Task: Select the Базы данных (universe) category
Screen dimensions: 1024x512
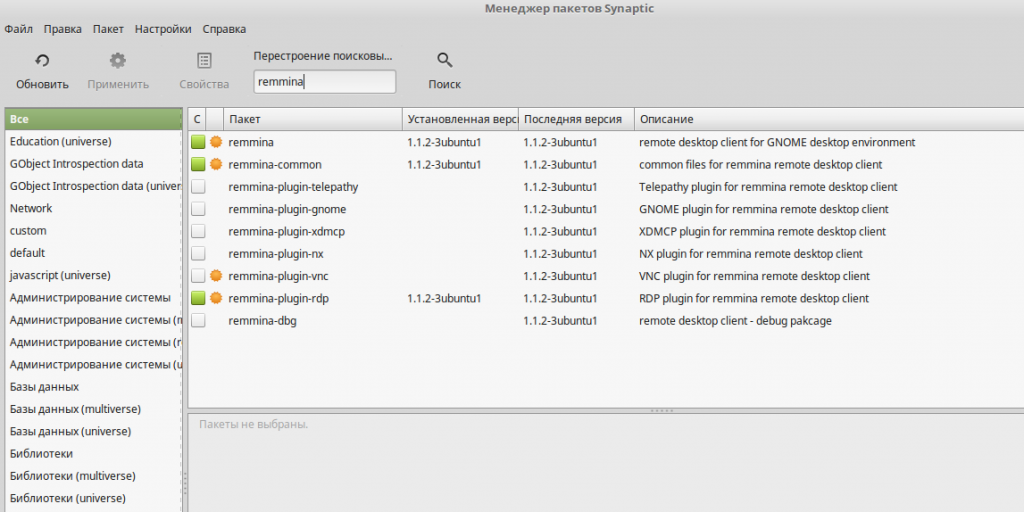Action: pos(93,431)
